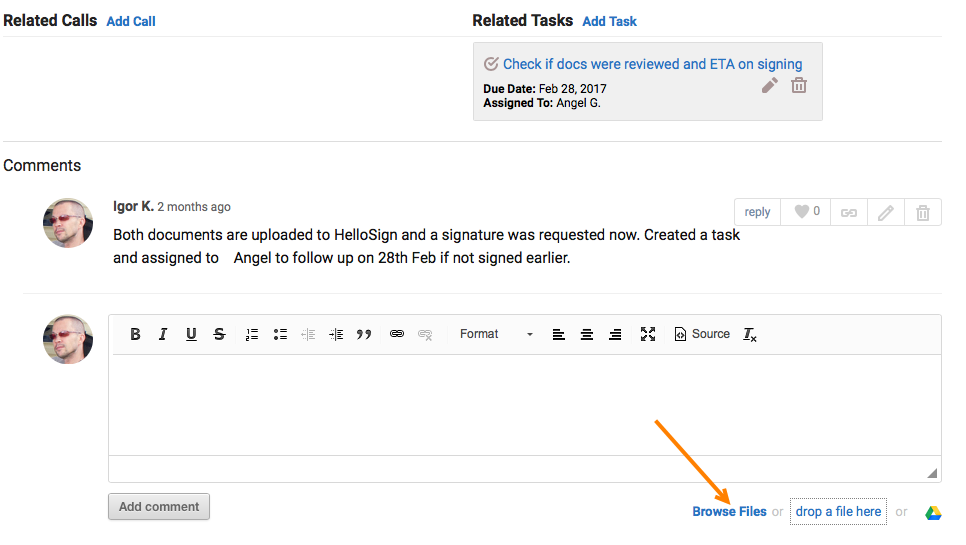This screenshot has height=545, width=966.
Task: Click the Add comment button
Action: pyautogui.click(x=159, y=506)
